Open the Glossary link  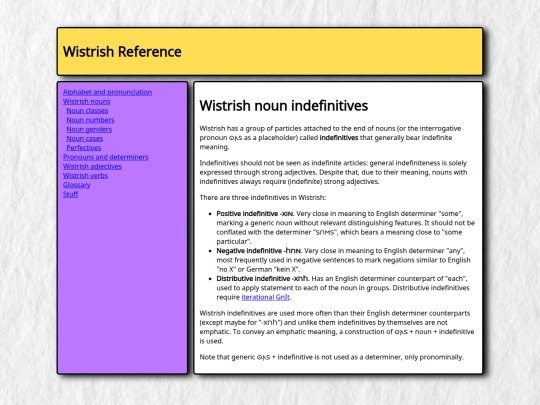click(x=76, y=185)
